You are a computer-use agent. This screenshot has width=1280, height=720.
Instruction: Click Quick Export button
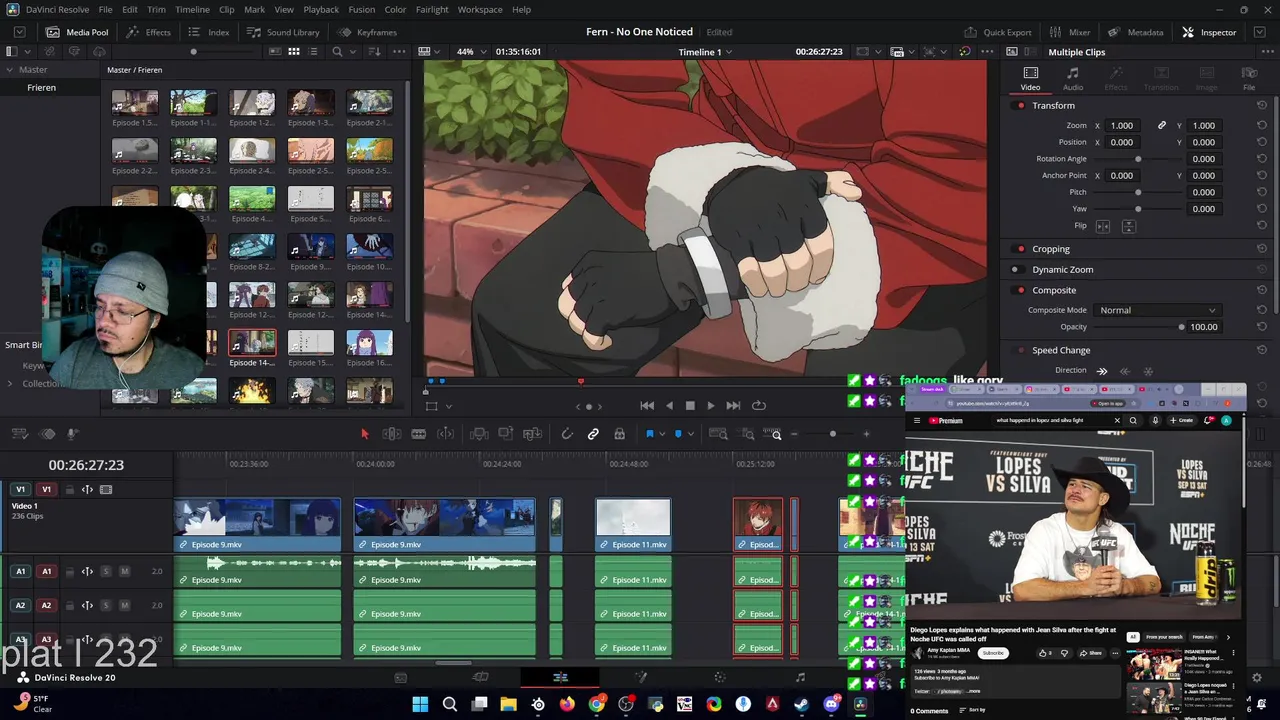[x=997, y=32]
